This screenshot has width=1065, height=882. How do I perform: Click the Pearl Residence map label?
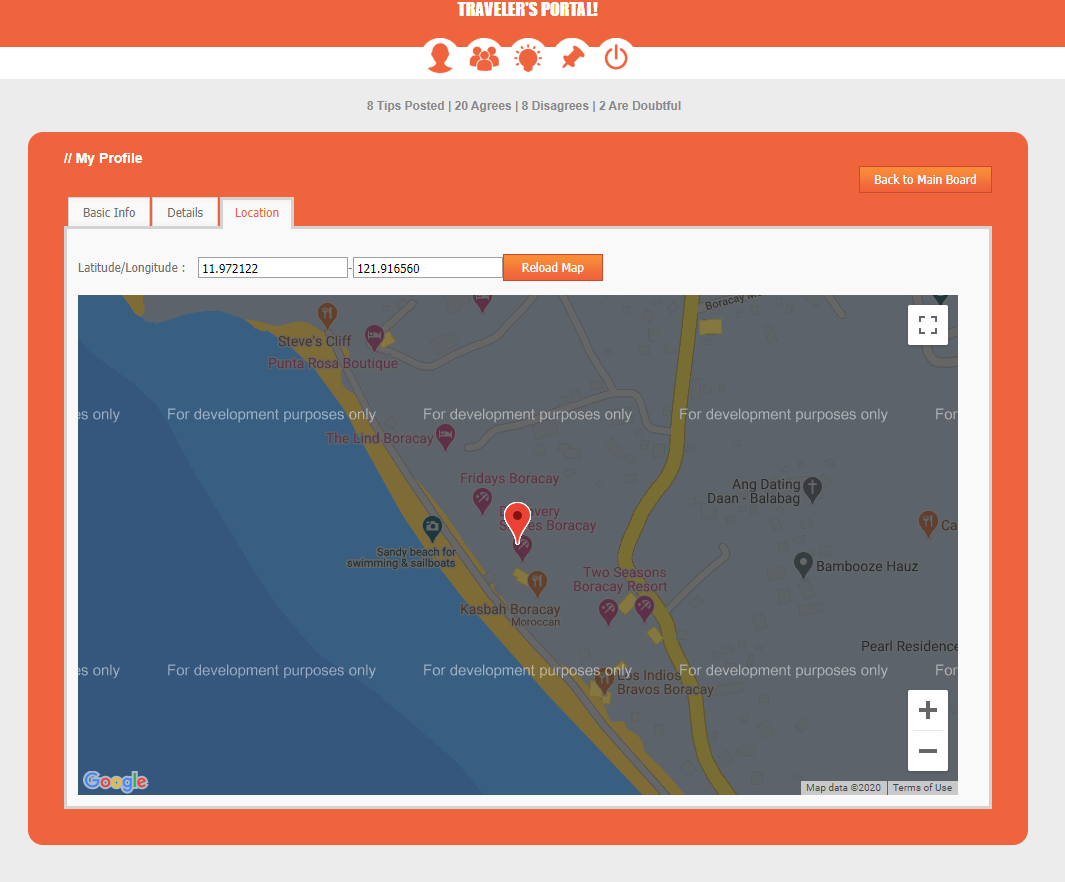[x=909, y=646]
